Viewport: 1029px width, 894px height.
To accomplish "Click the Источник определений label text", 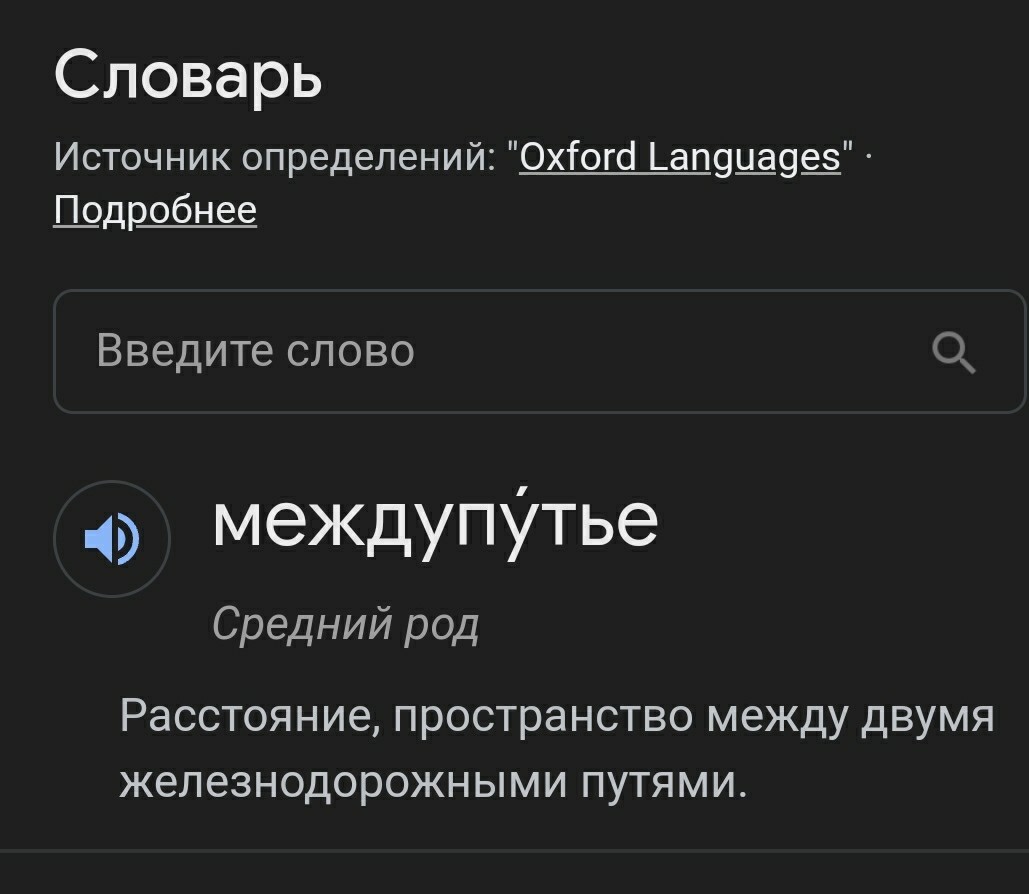I will 274,158.
